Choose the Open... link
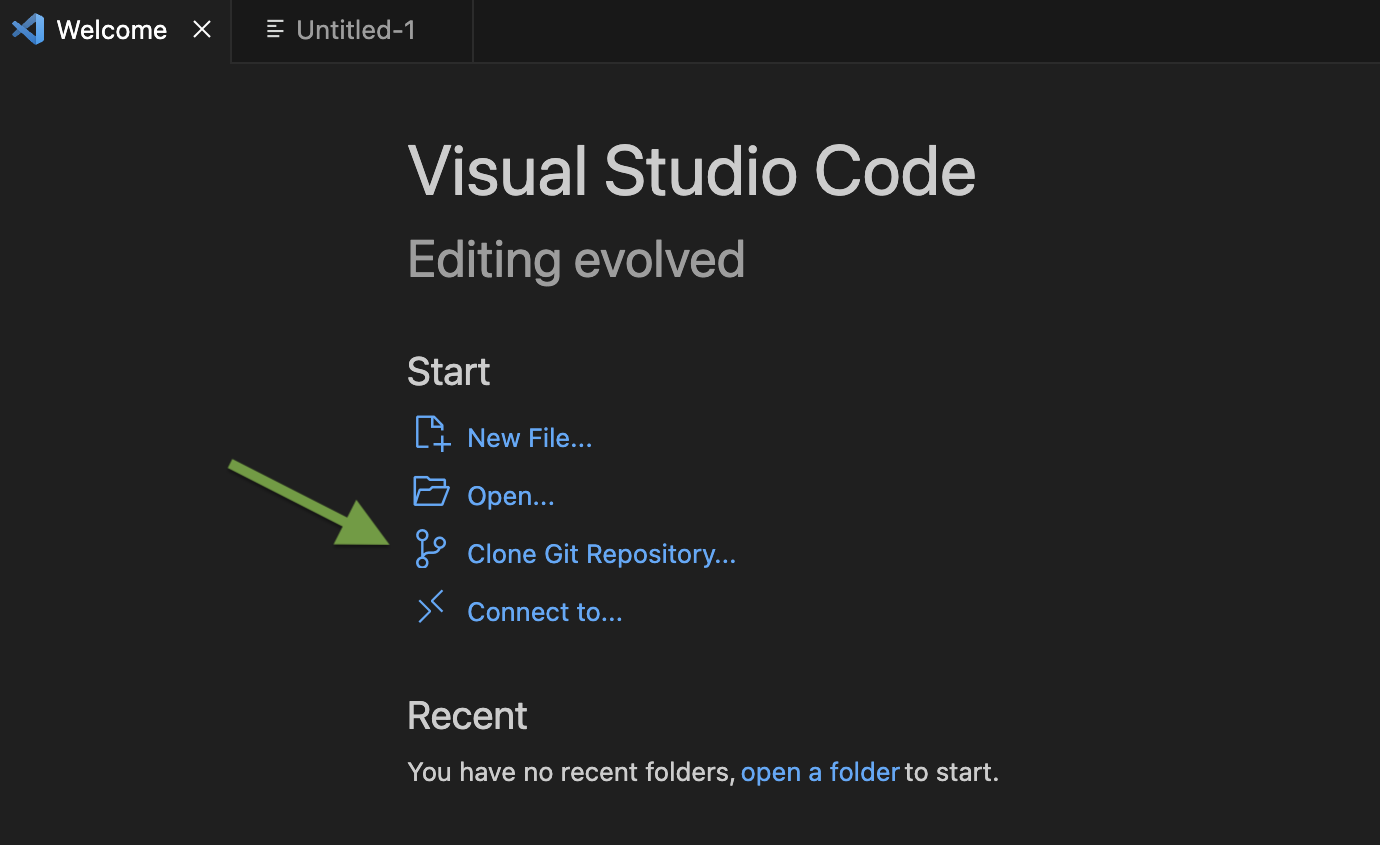Screen dimensions: 1380x845 click(510, 496)
